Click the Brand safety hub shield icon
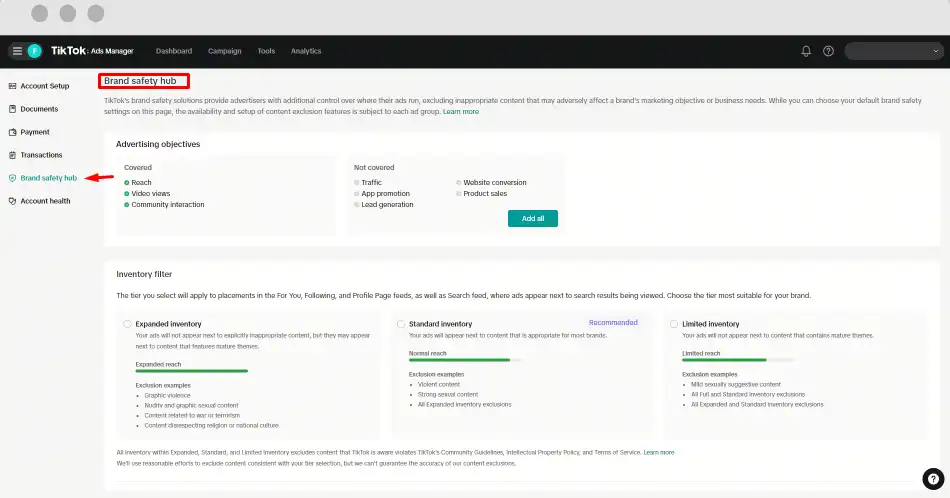This screenshot has width=950, height=498. [12, 178]
